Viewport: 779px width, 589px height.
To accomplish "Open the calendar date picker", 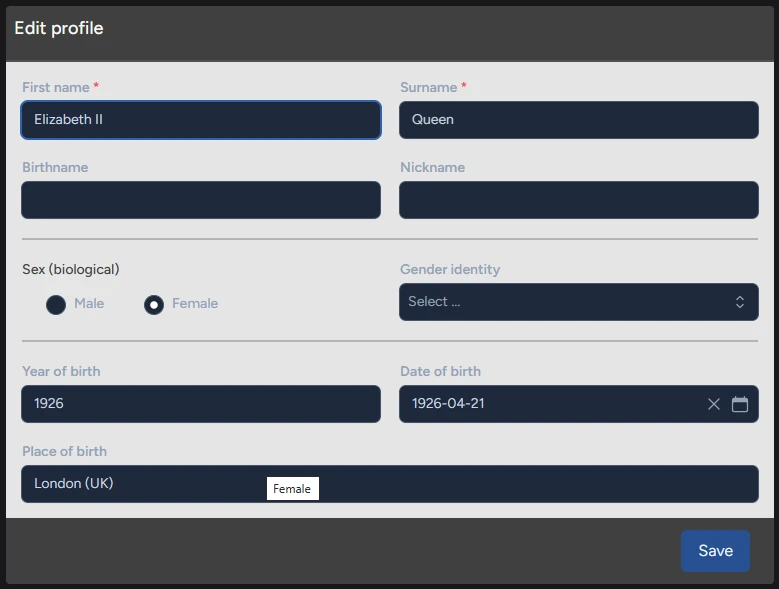I will 740,404.
